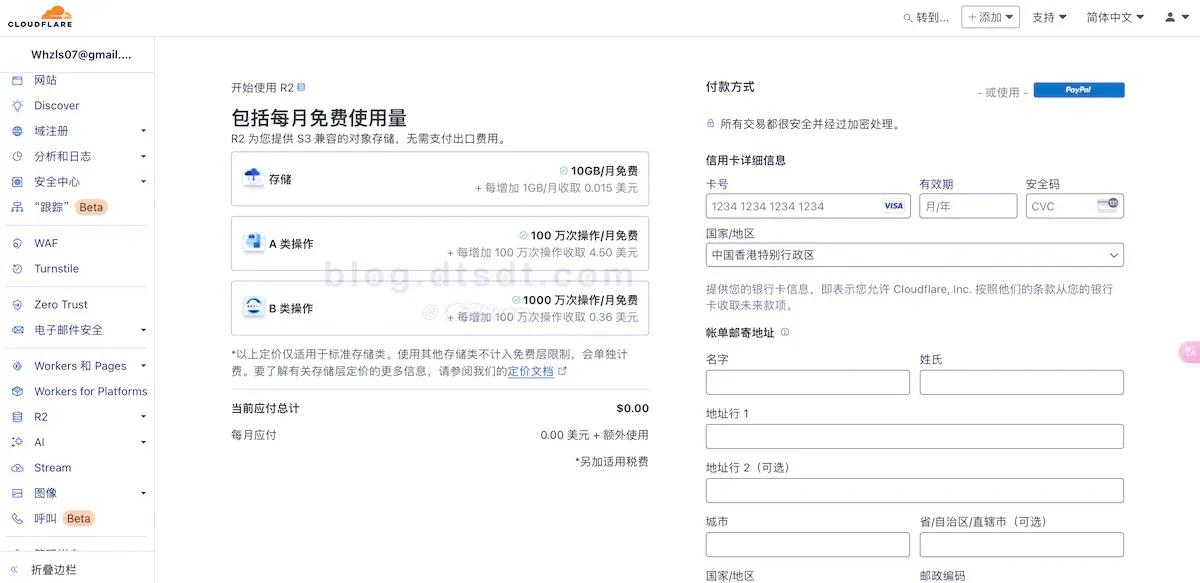Screen dimensions: 1200x583
Task: Click the "$0.00" total amount
Action: point(633,408)
